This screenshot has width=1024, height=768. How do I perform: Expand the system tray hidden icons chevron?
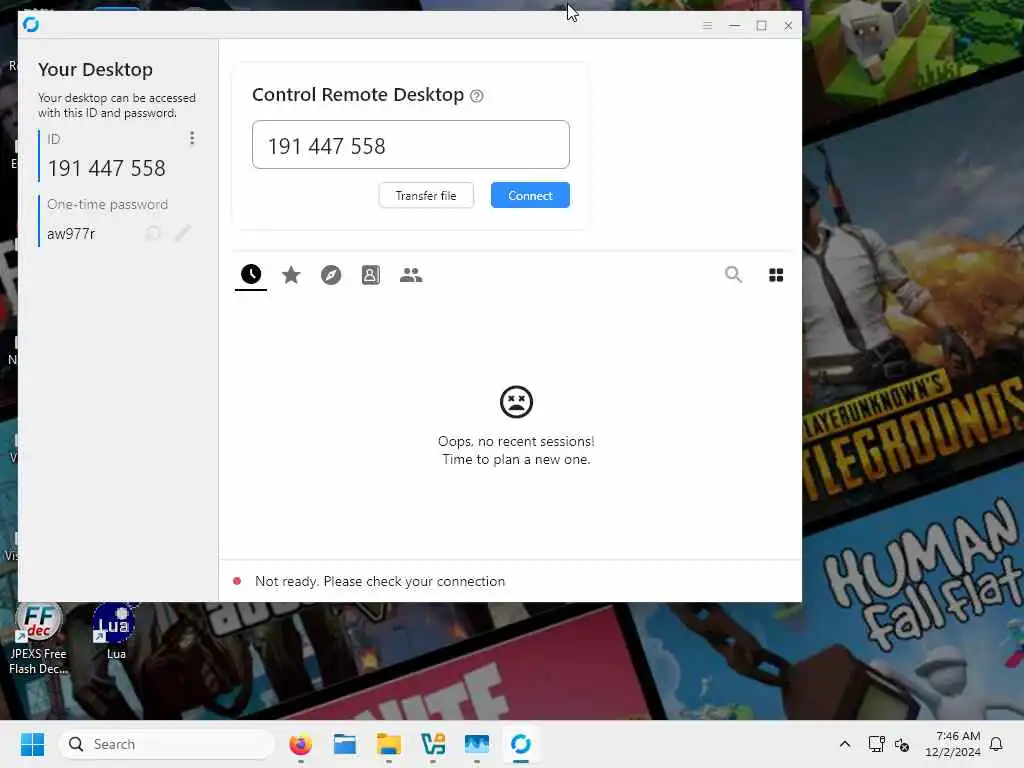pos(845,744)
